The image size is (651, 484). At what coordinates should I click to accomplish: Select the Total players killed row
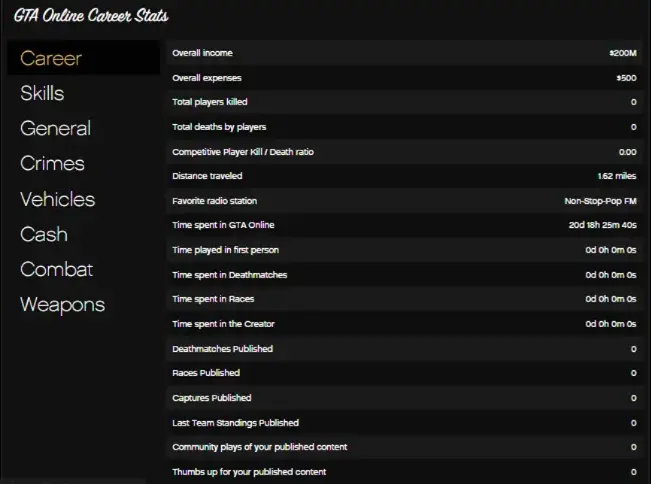404,102
